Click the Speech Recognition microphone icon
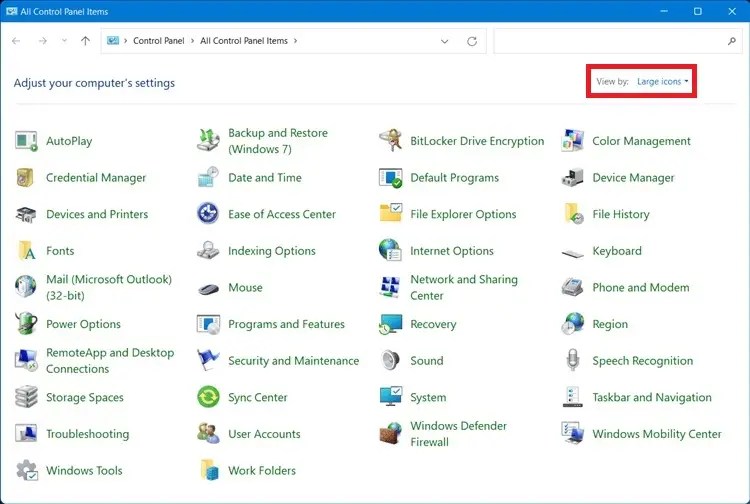Image resolution: width=750 pixels, height=504 pixels. (x=573, y=360)
